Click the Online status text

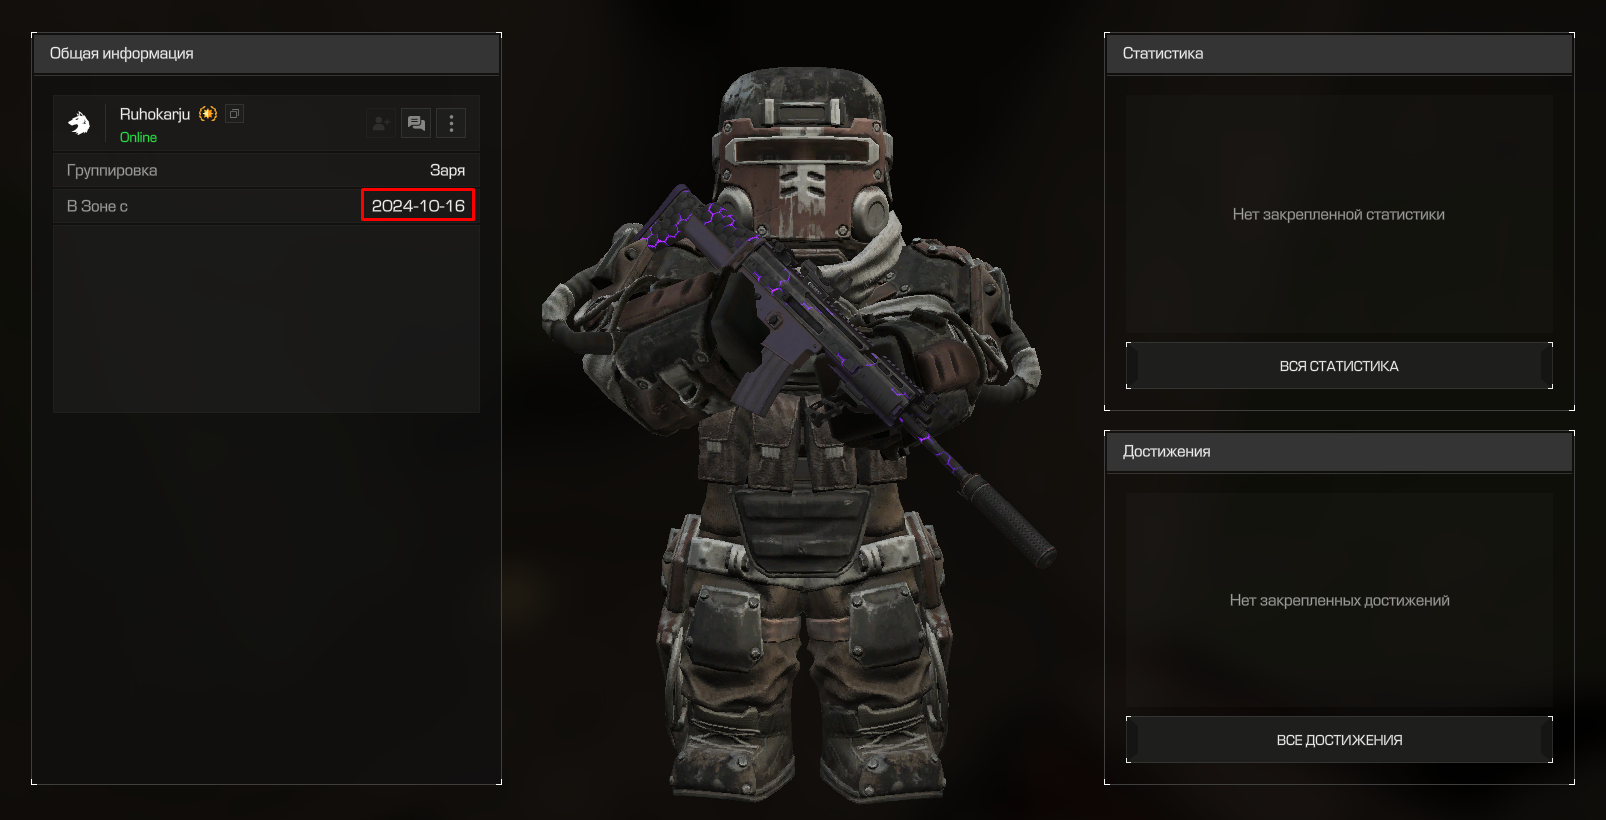pyautogui.click(x=138, y=138)
